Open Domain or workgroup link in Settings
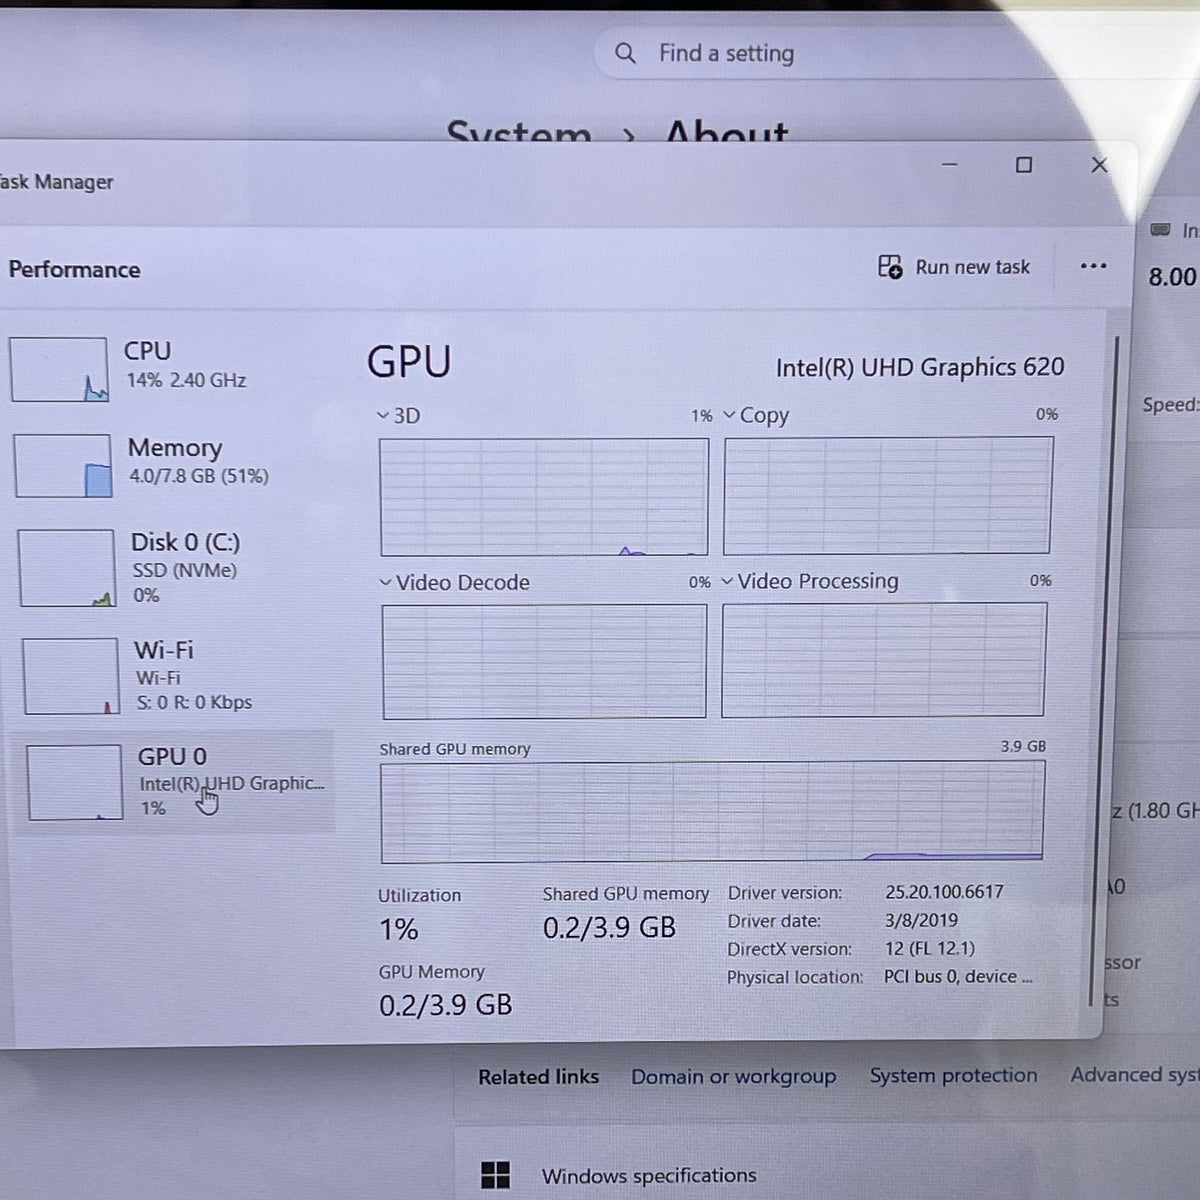Image resolution: width=1200 pixels, height=1200 pixels. point(733,1076)
